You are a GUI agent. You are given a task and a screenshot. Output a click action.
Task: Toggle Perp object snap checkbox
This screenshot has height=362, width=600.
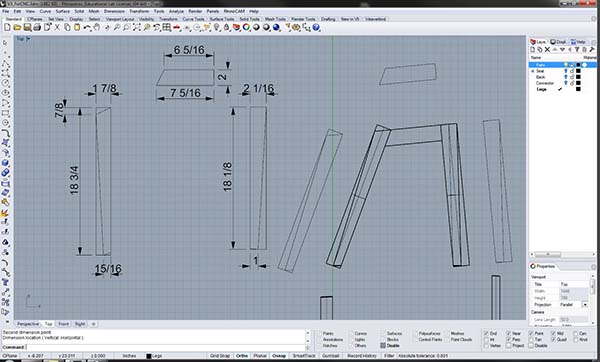(509, 339)
